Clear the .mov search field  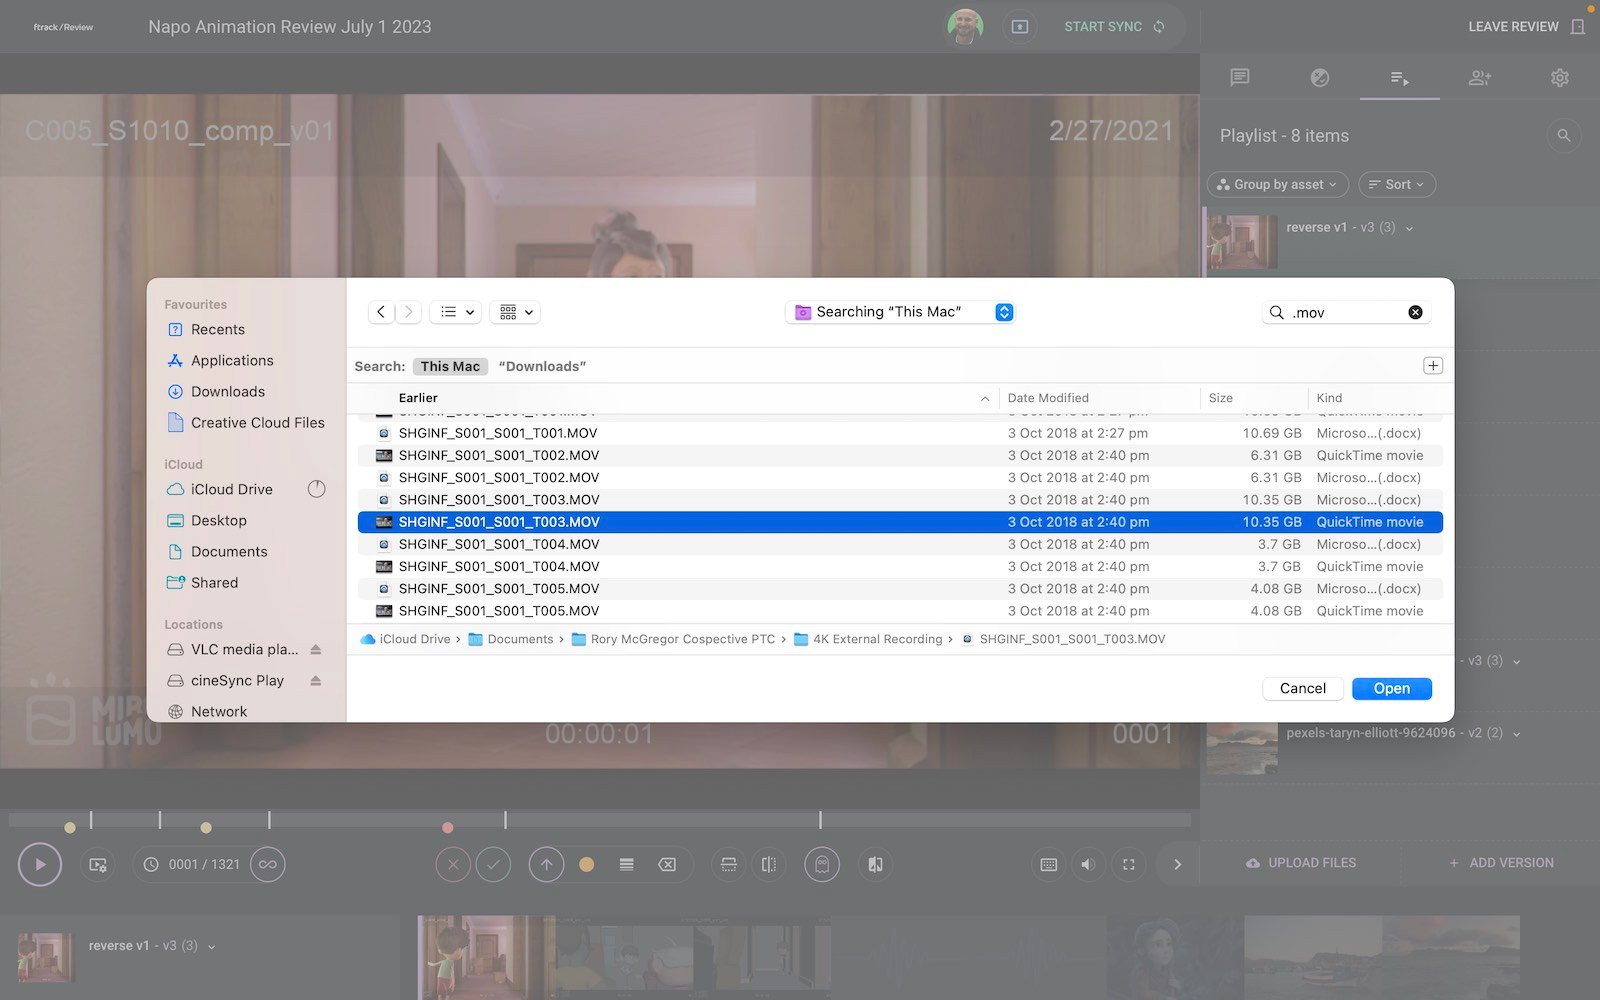pos(1415,312)
